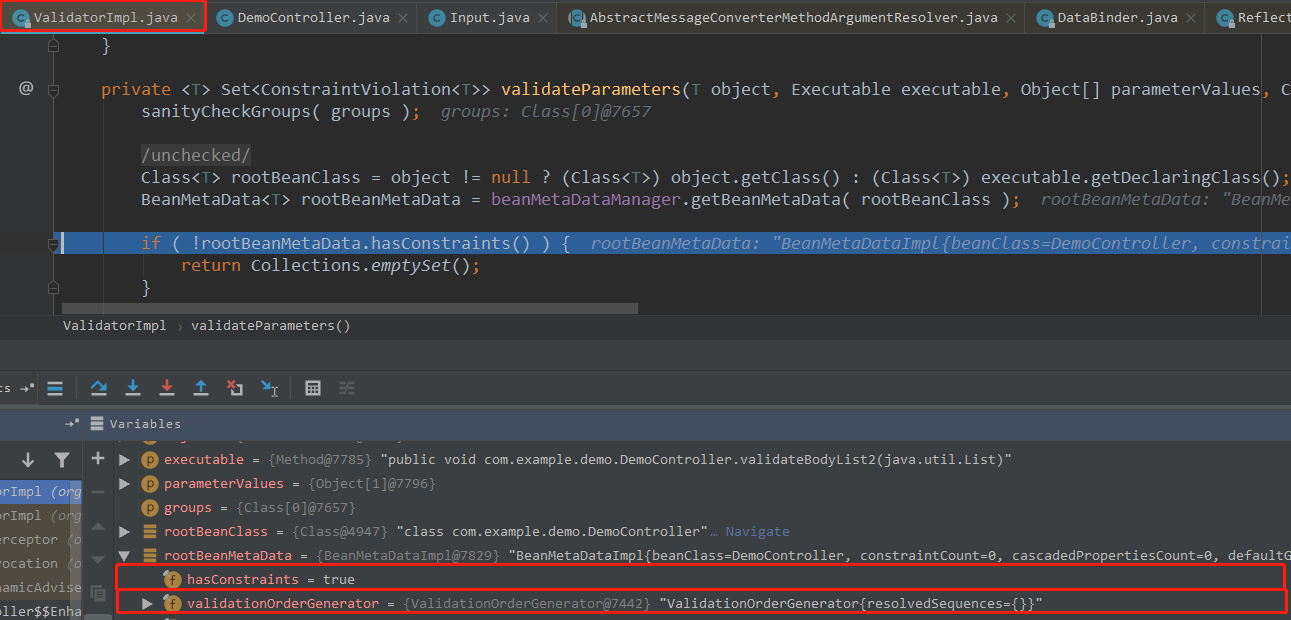Viewport: 1291px width, 620px height.
Task: Open the Evaluate Expression calculator icon
Action: coord(313,388)
